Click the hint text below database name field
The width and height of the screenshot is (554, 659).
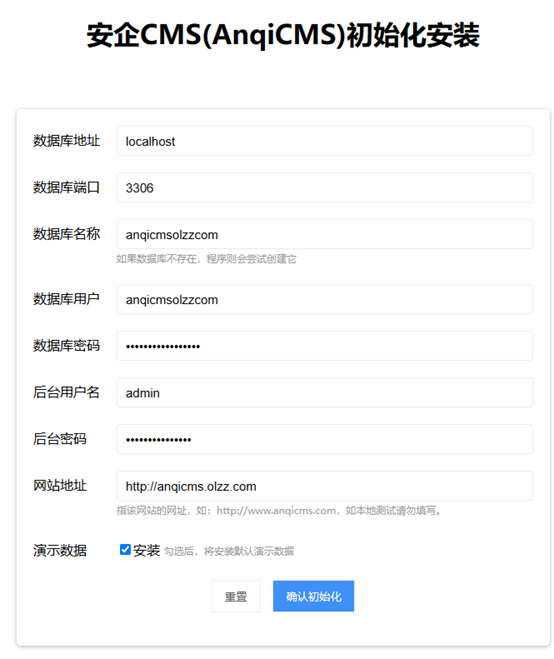[x=206, y=259]
